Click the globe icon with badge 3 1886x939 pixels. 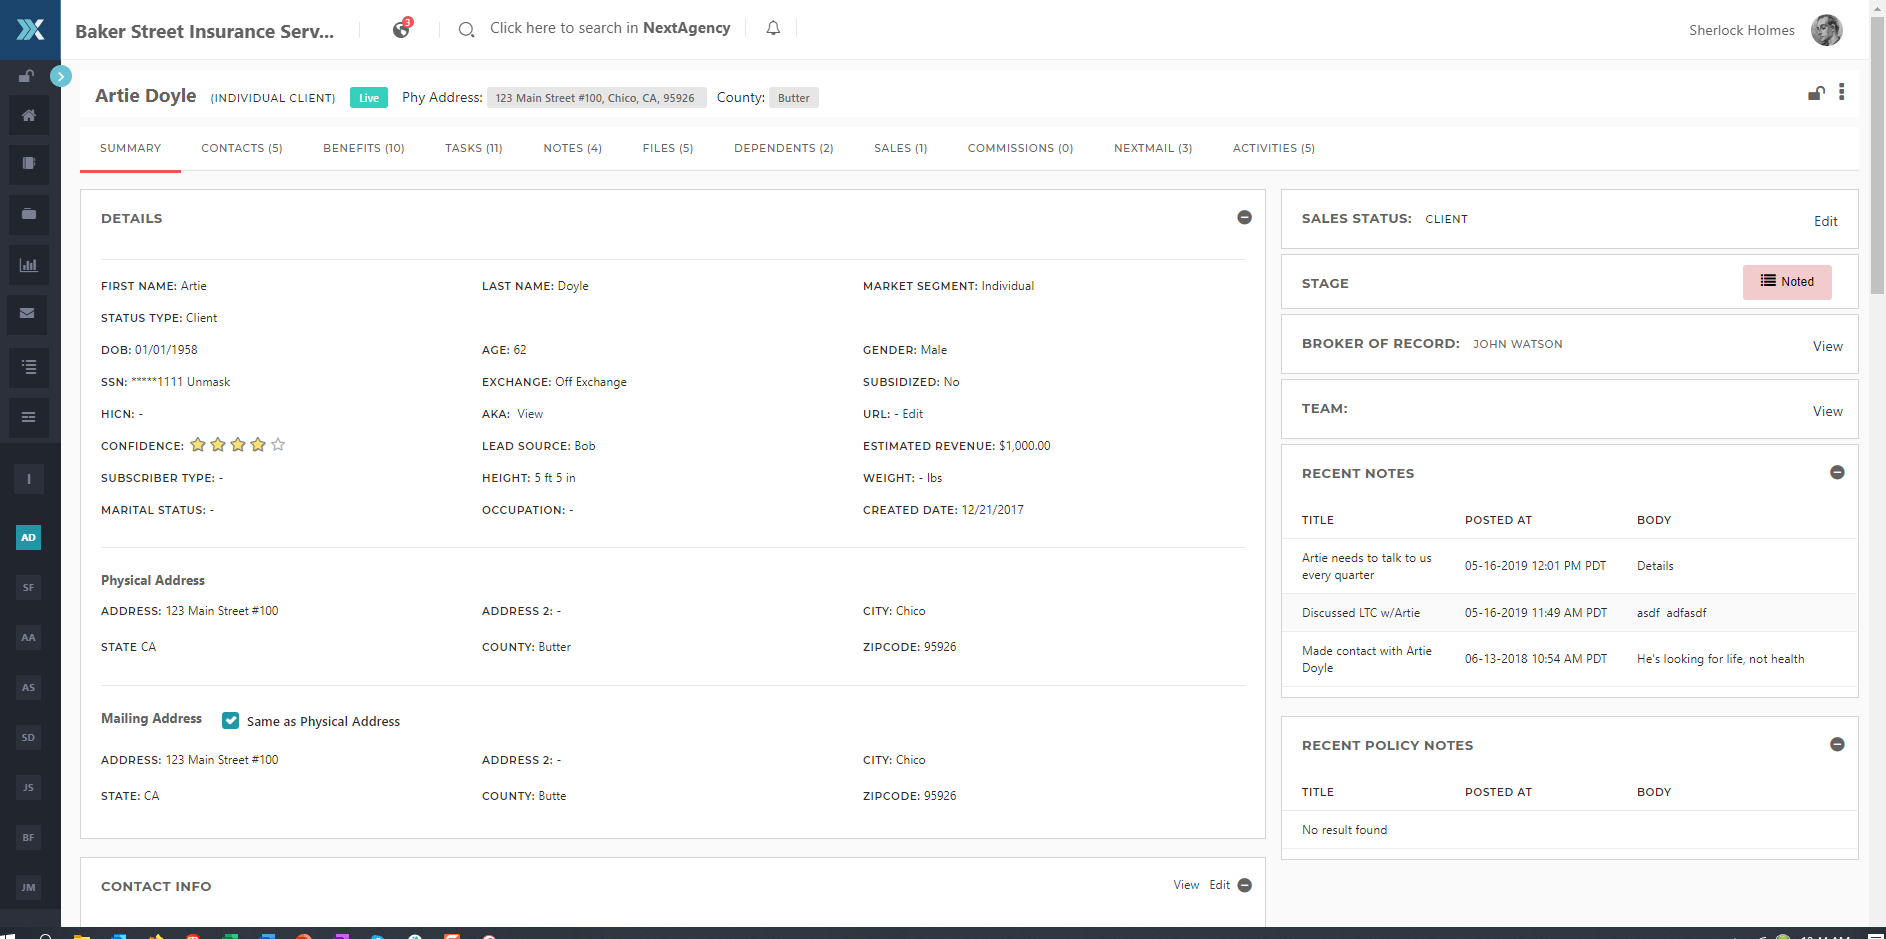(x=401, y=29)
